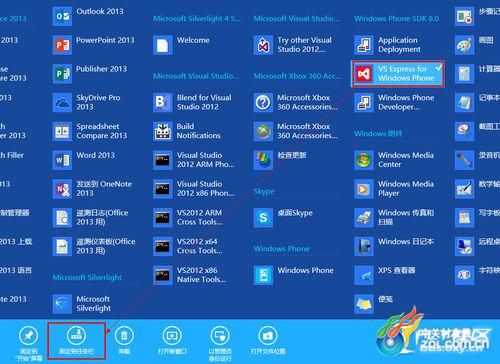Open the sound recorder microphone tile
Image resolution: width=500 pixels, height=364 pixels.
point(477,160)
